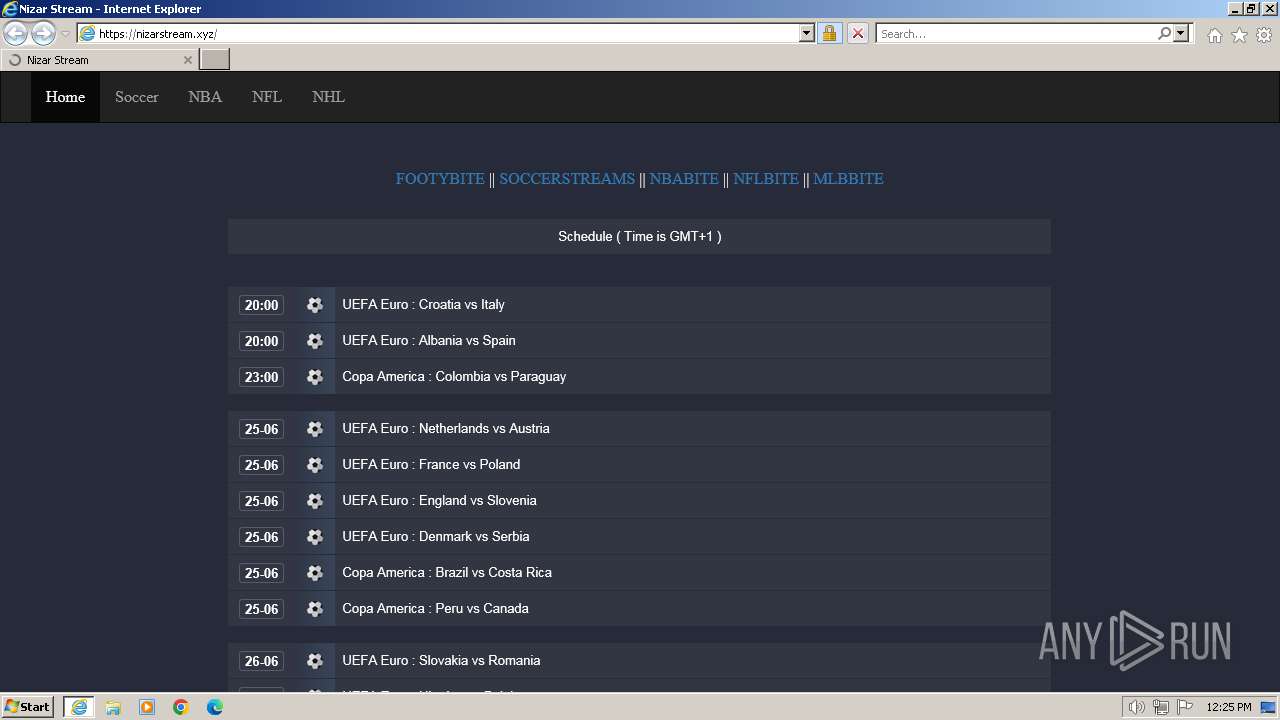Click the soccer ball icon for Croatia vs Italy

tap(315, 305)
